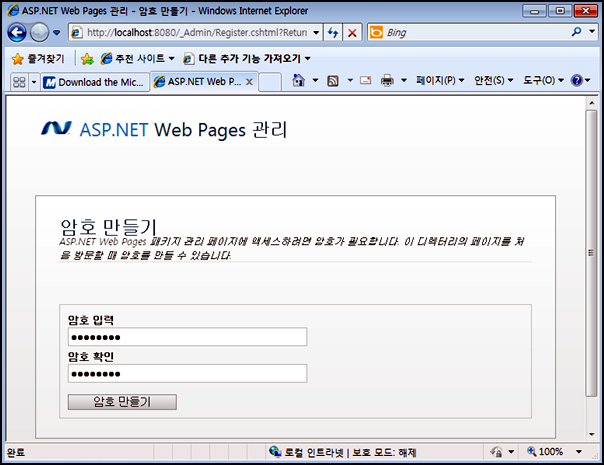Expand the Print options dropdown arrow
604x465 pixels.
[404, 81]
